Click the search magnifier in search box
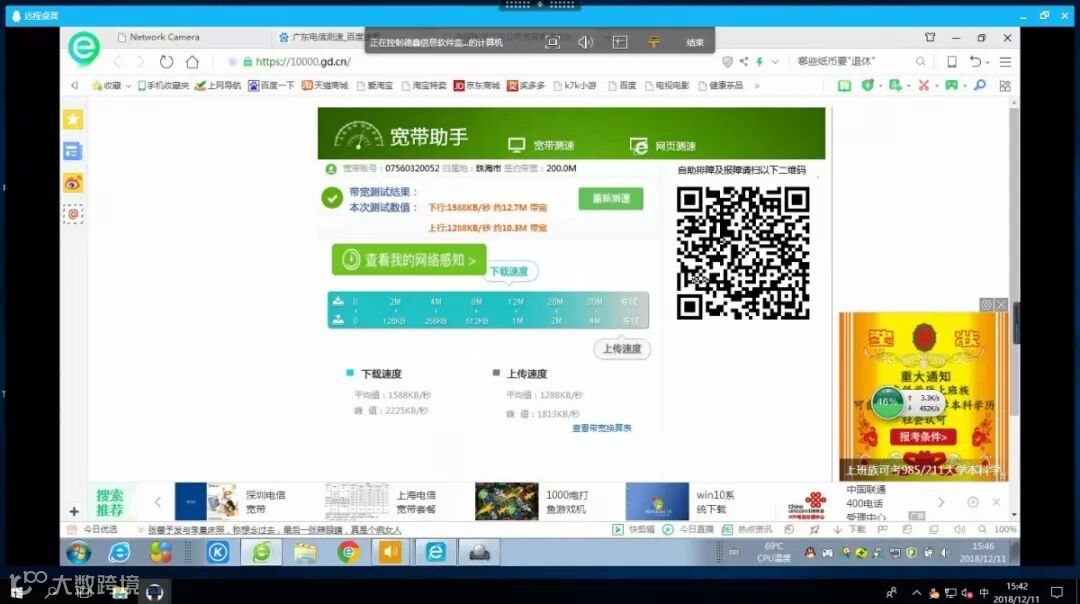 coord(920,61)
